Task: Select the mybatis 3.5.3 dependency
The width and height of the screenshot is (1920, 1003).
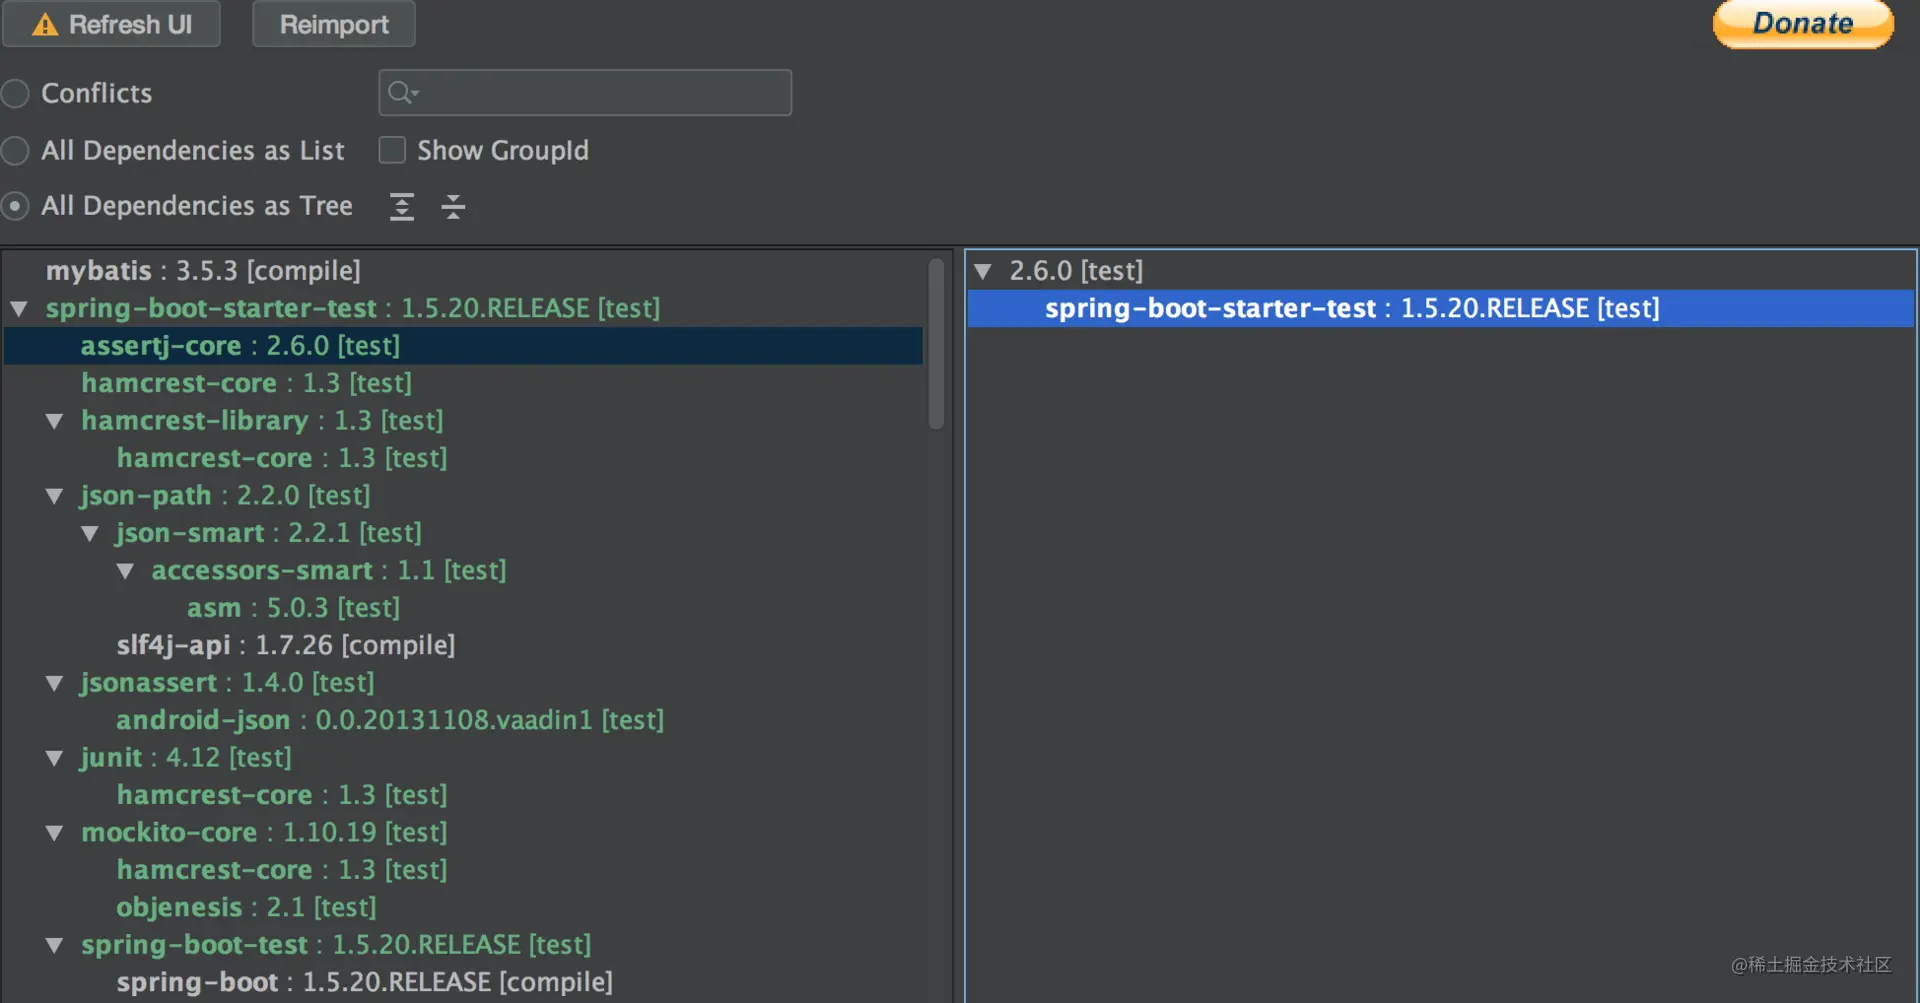Action: click(203, 271)
